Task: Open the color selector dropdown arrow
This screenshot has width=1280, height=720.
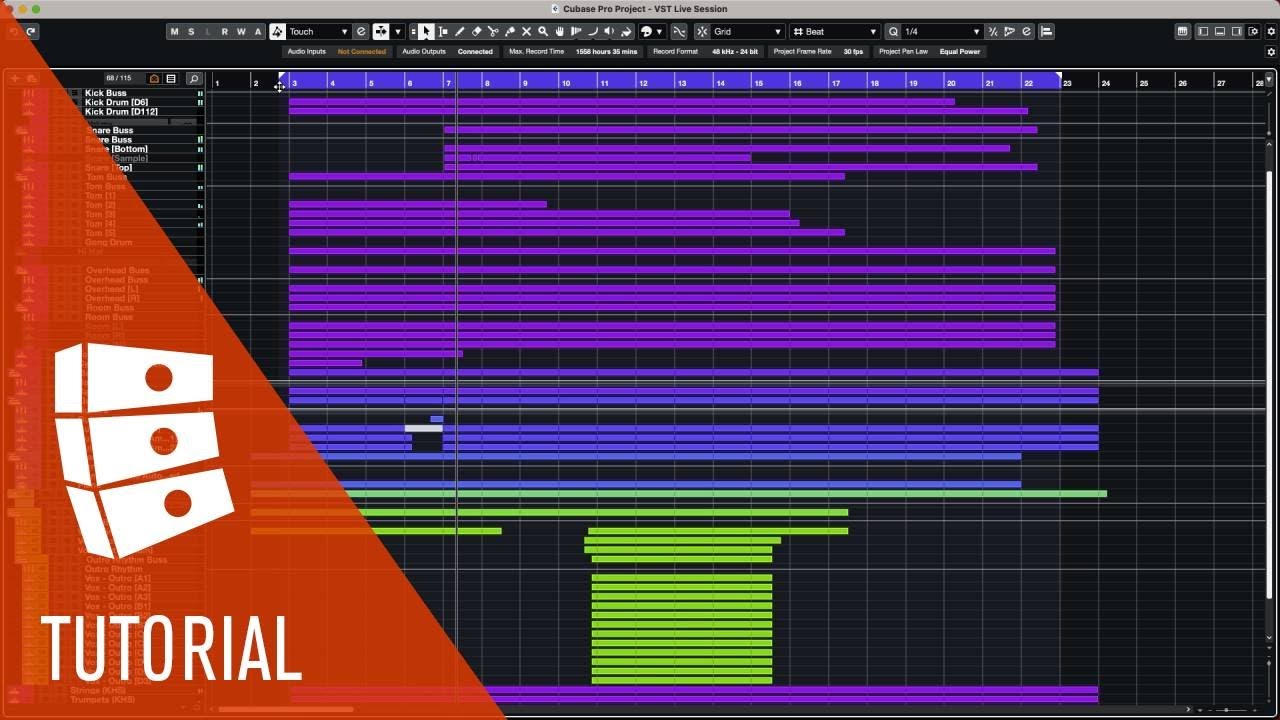Action: (659, 32)
